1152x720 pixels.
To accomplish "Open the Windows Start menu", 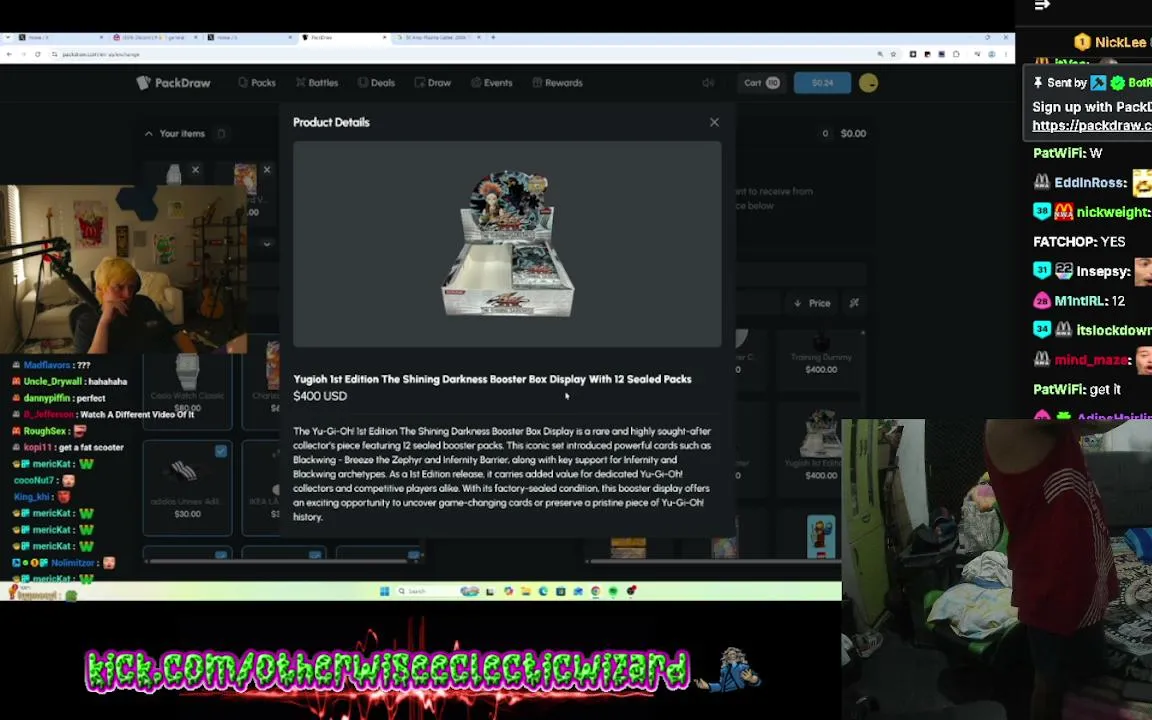I will click(x=384, y=591).
